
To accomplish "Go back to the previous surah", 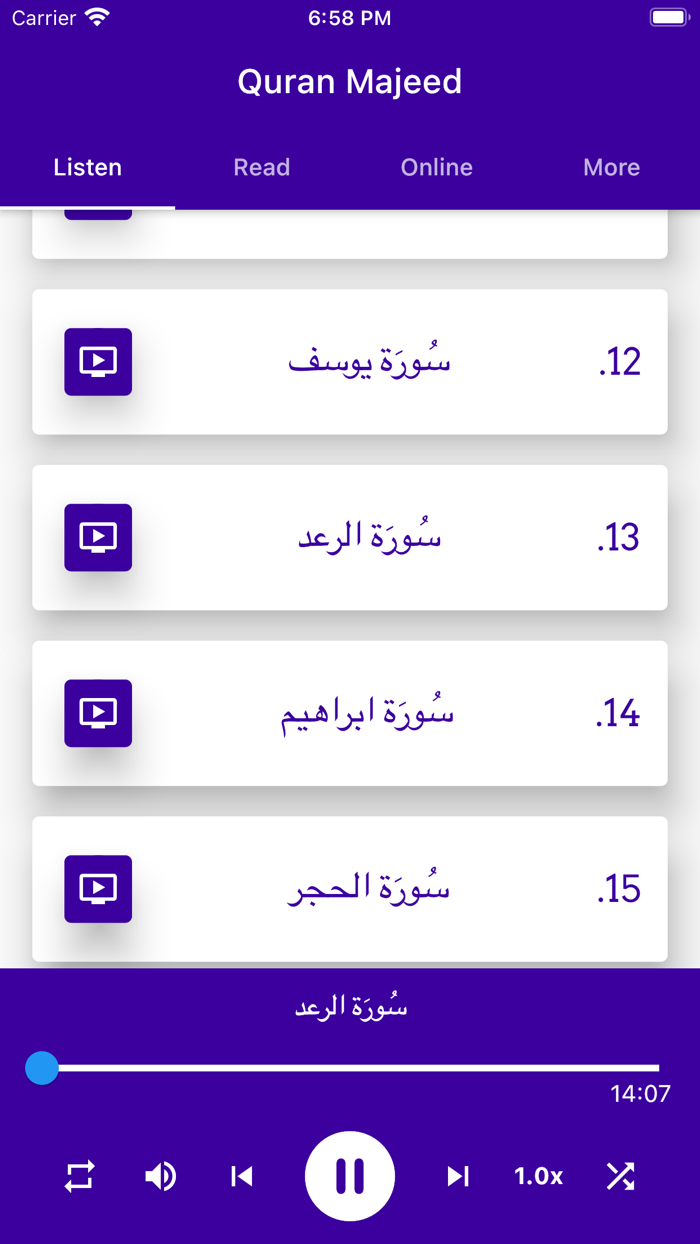I will click(241, 1176).
